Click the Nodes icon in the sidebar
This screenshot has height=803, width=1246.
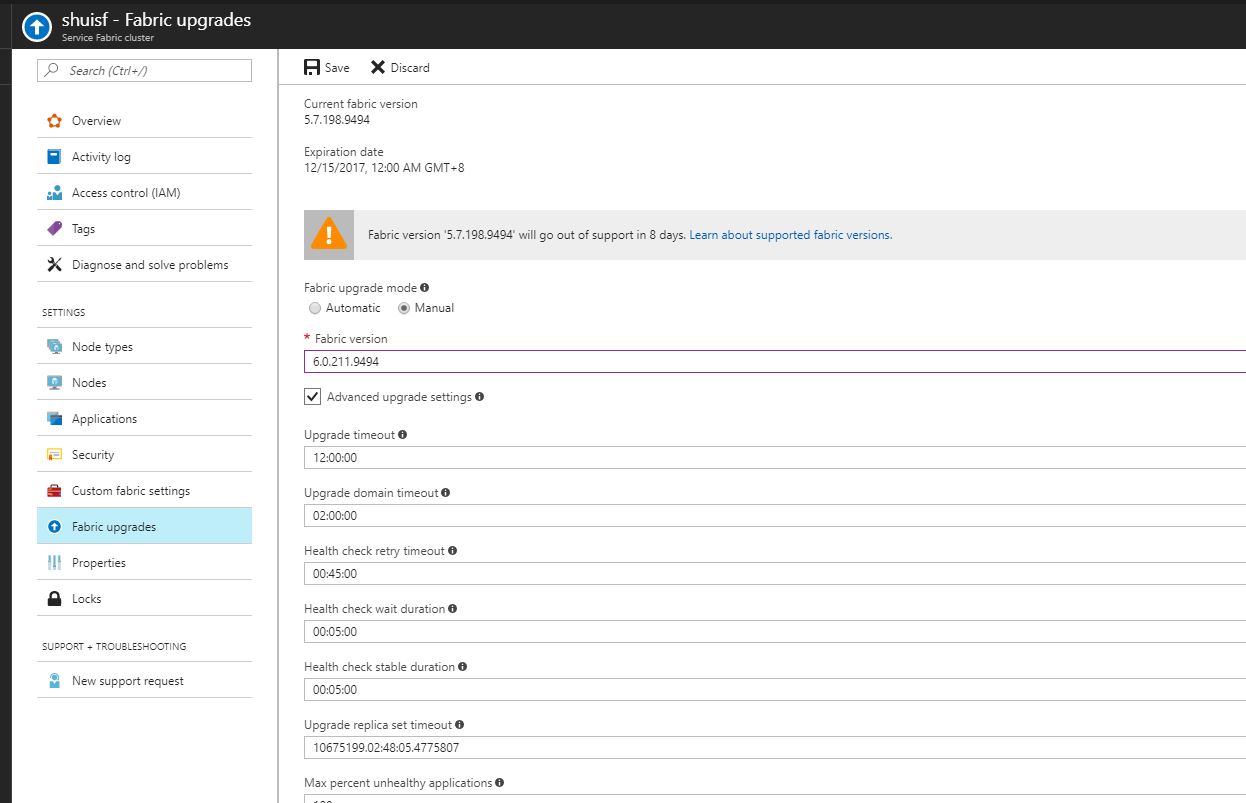click(x=55, y=382)
